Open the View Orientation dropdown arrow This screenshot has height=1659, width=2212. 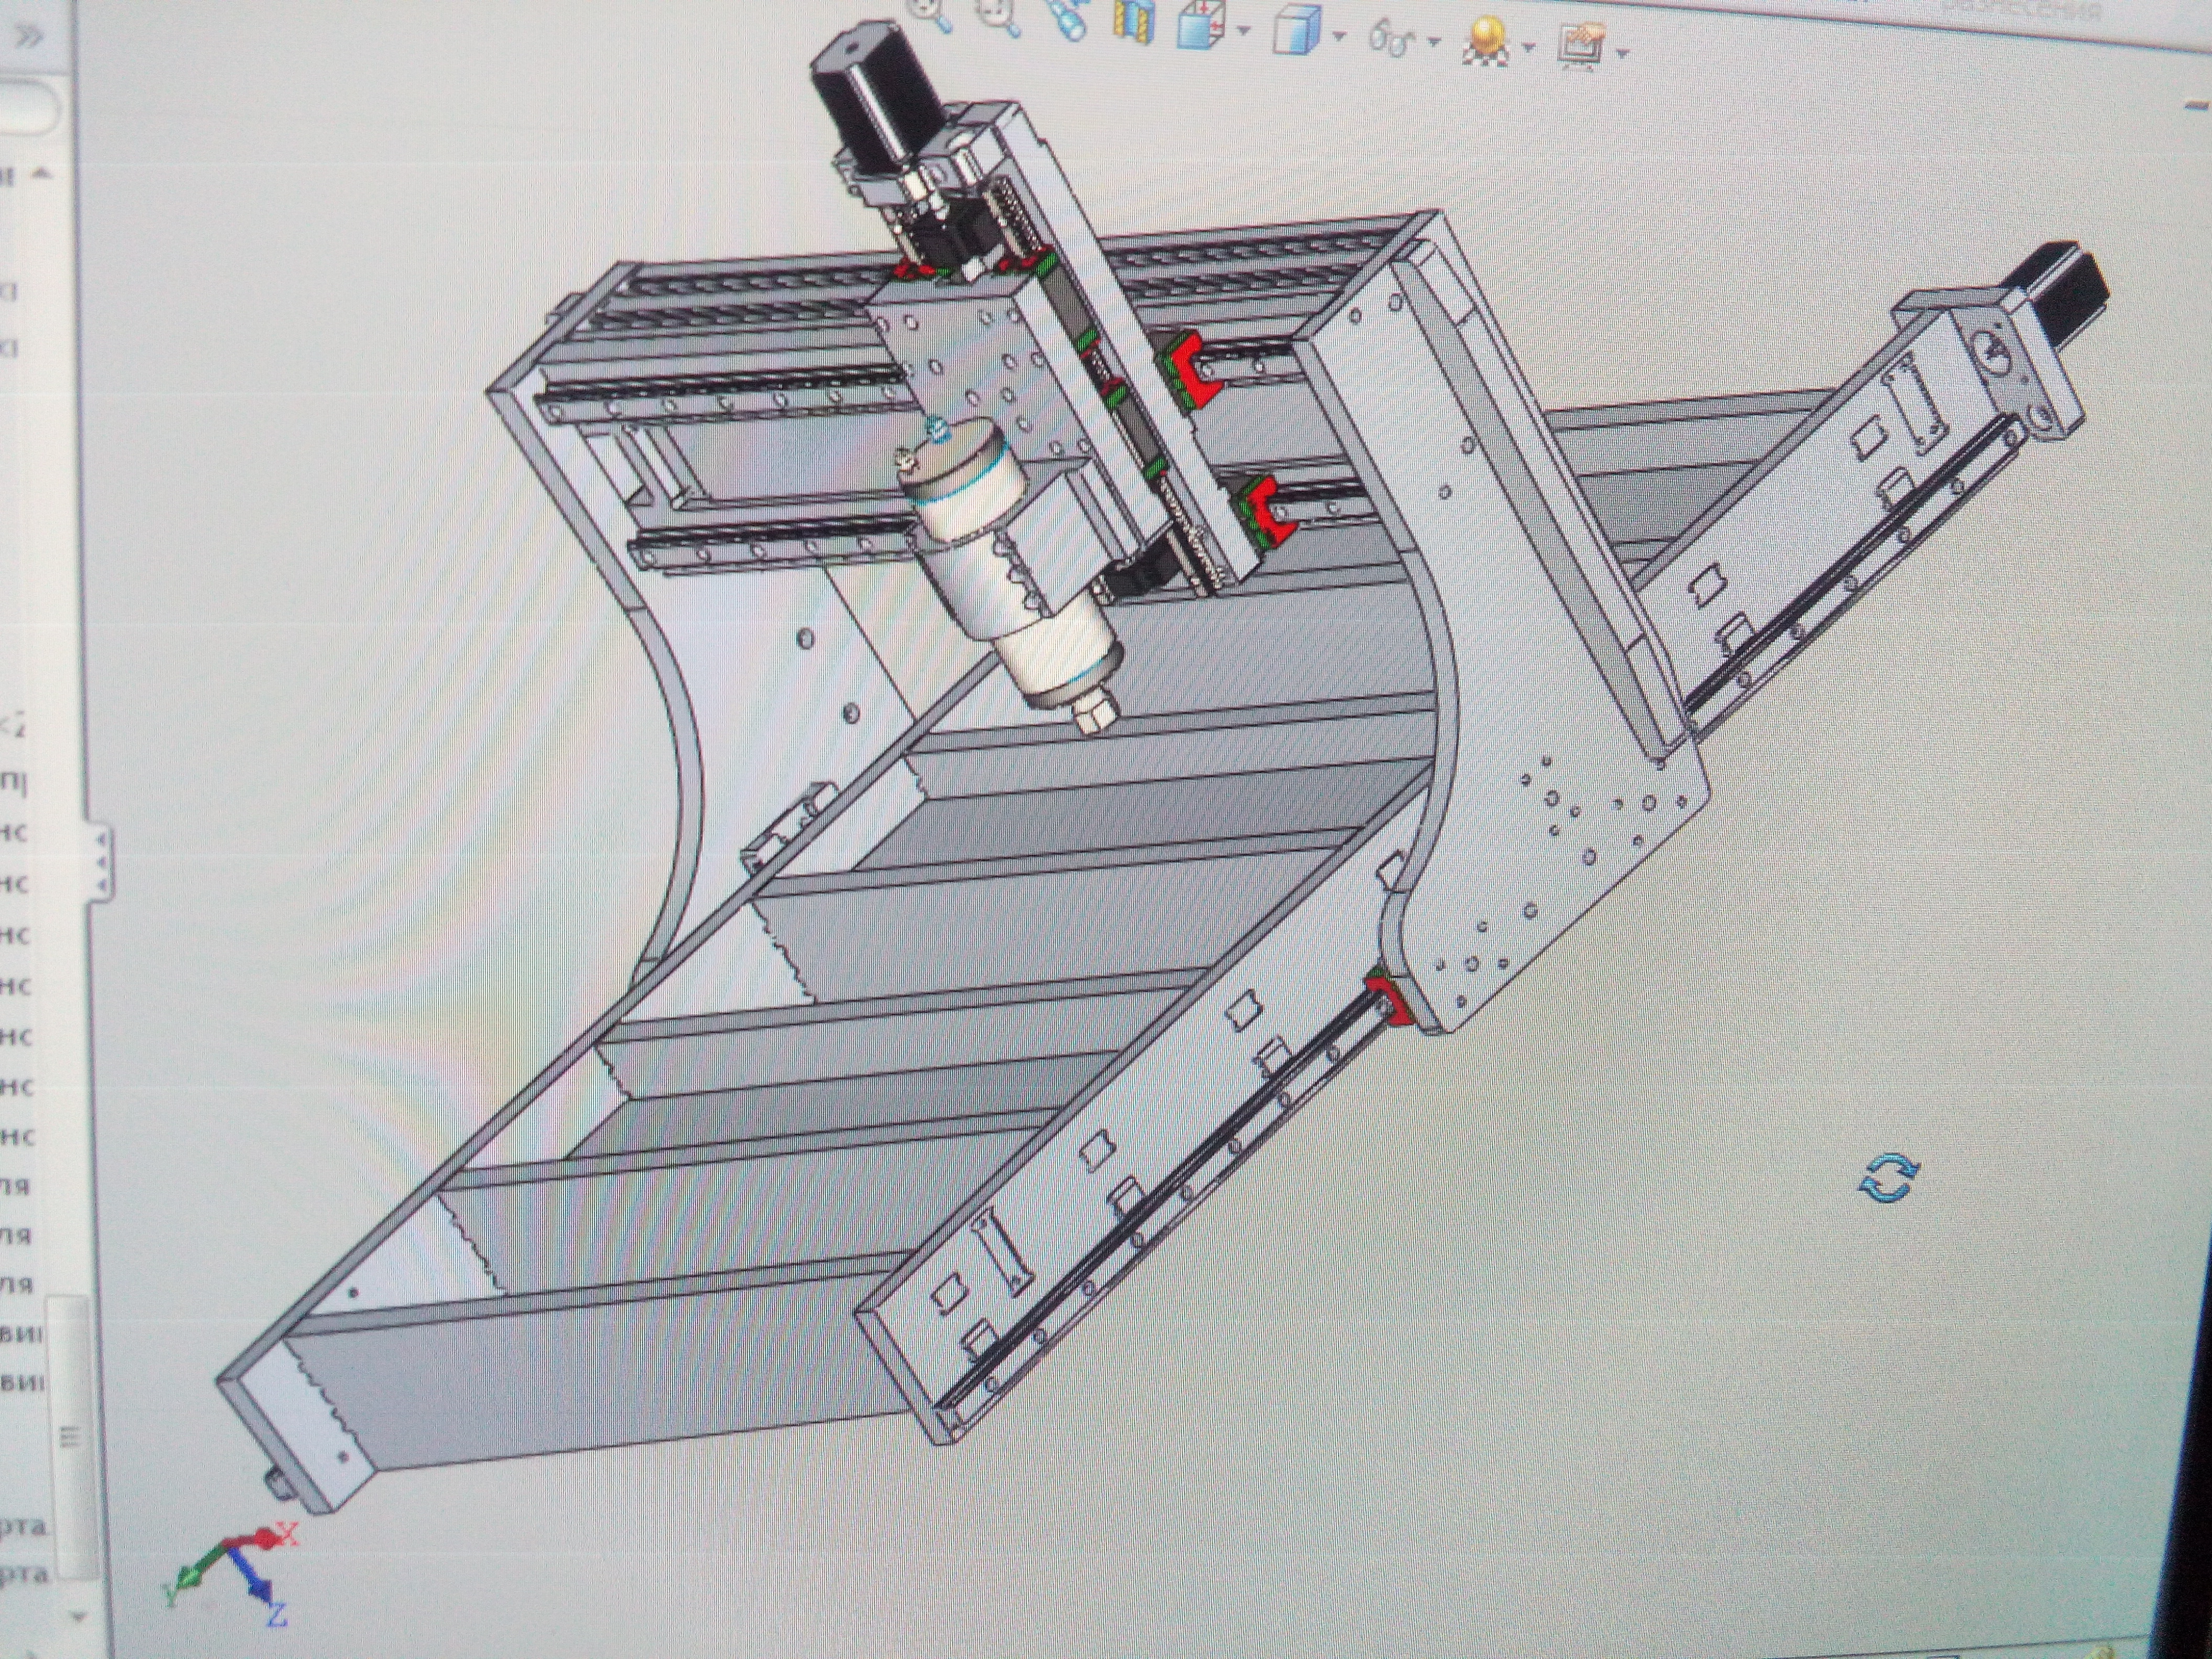(x=1244, y=31)
